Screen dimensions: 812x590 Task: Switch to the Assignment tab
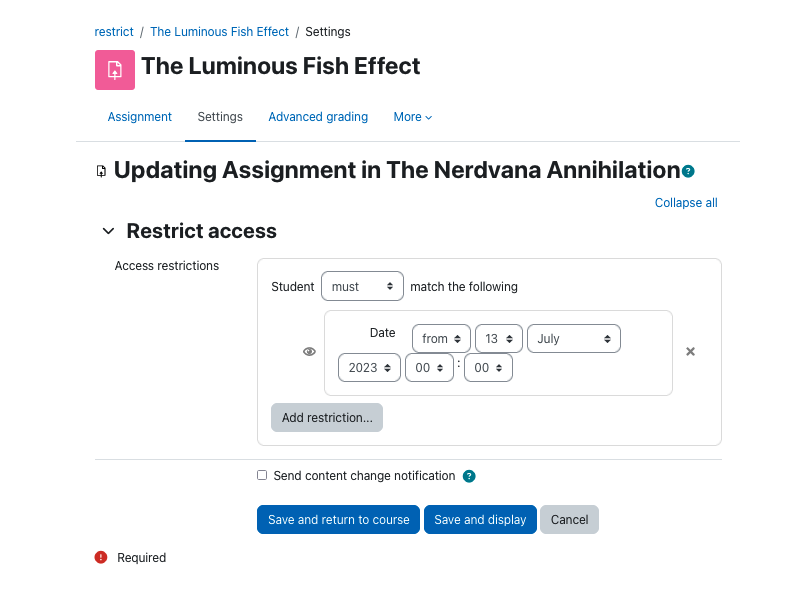139,117
